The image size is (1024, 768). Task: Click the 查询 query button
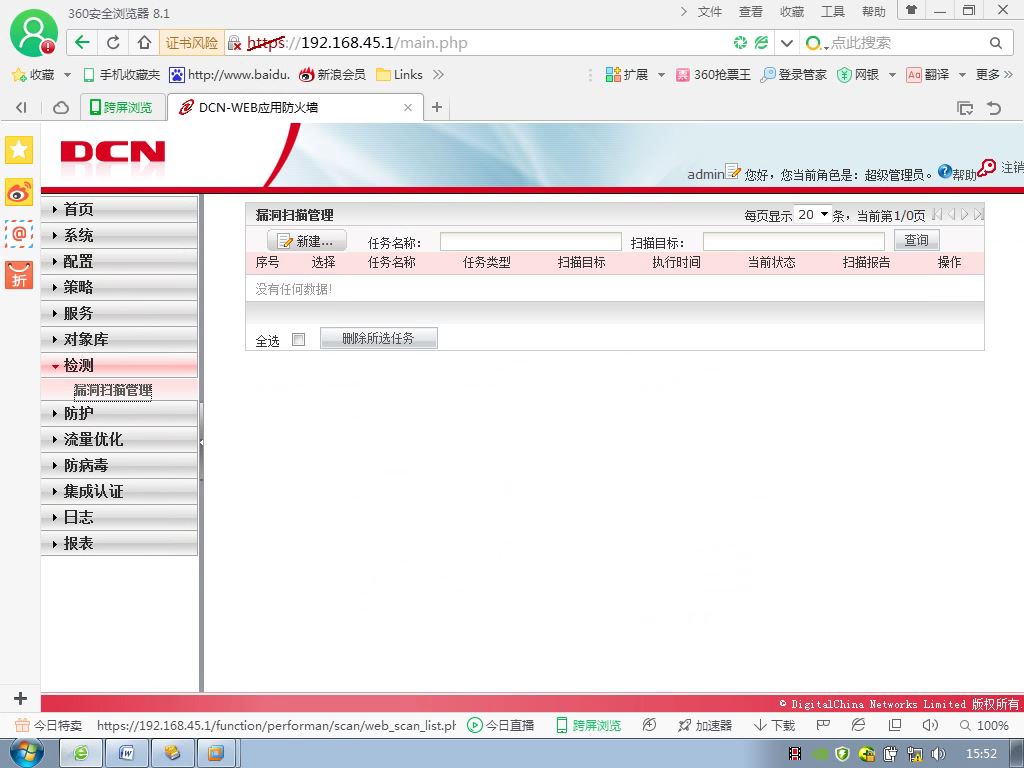(916, 240)
